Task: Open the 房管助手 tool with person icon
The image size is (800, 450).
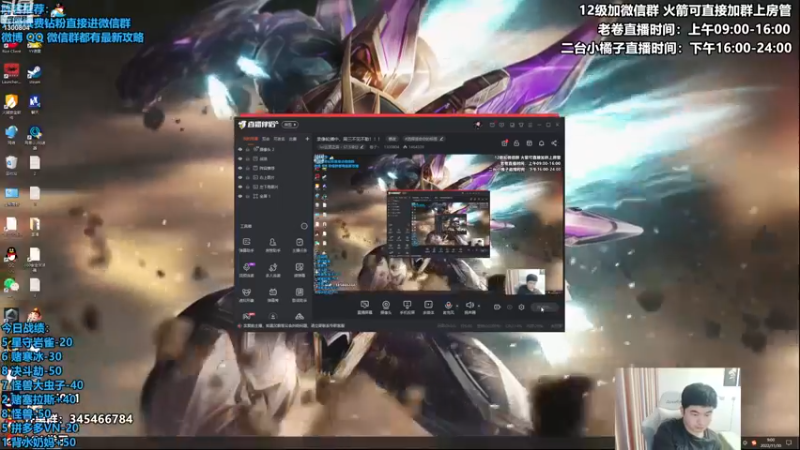Action: 273,244
